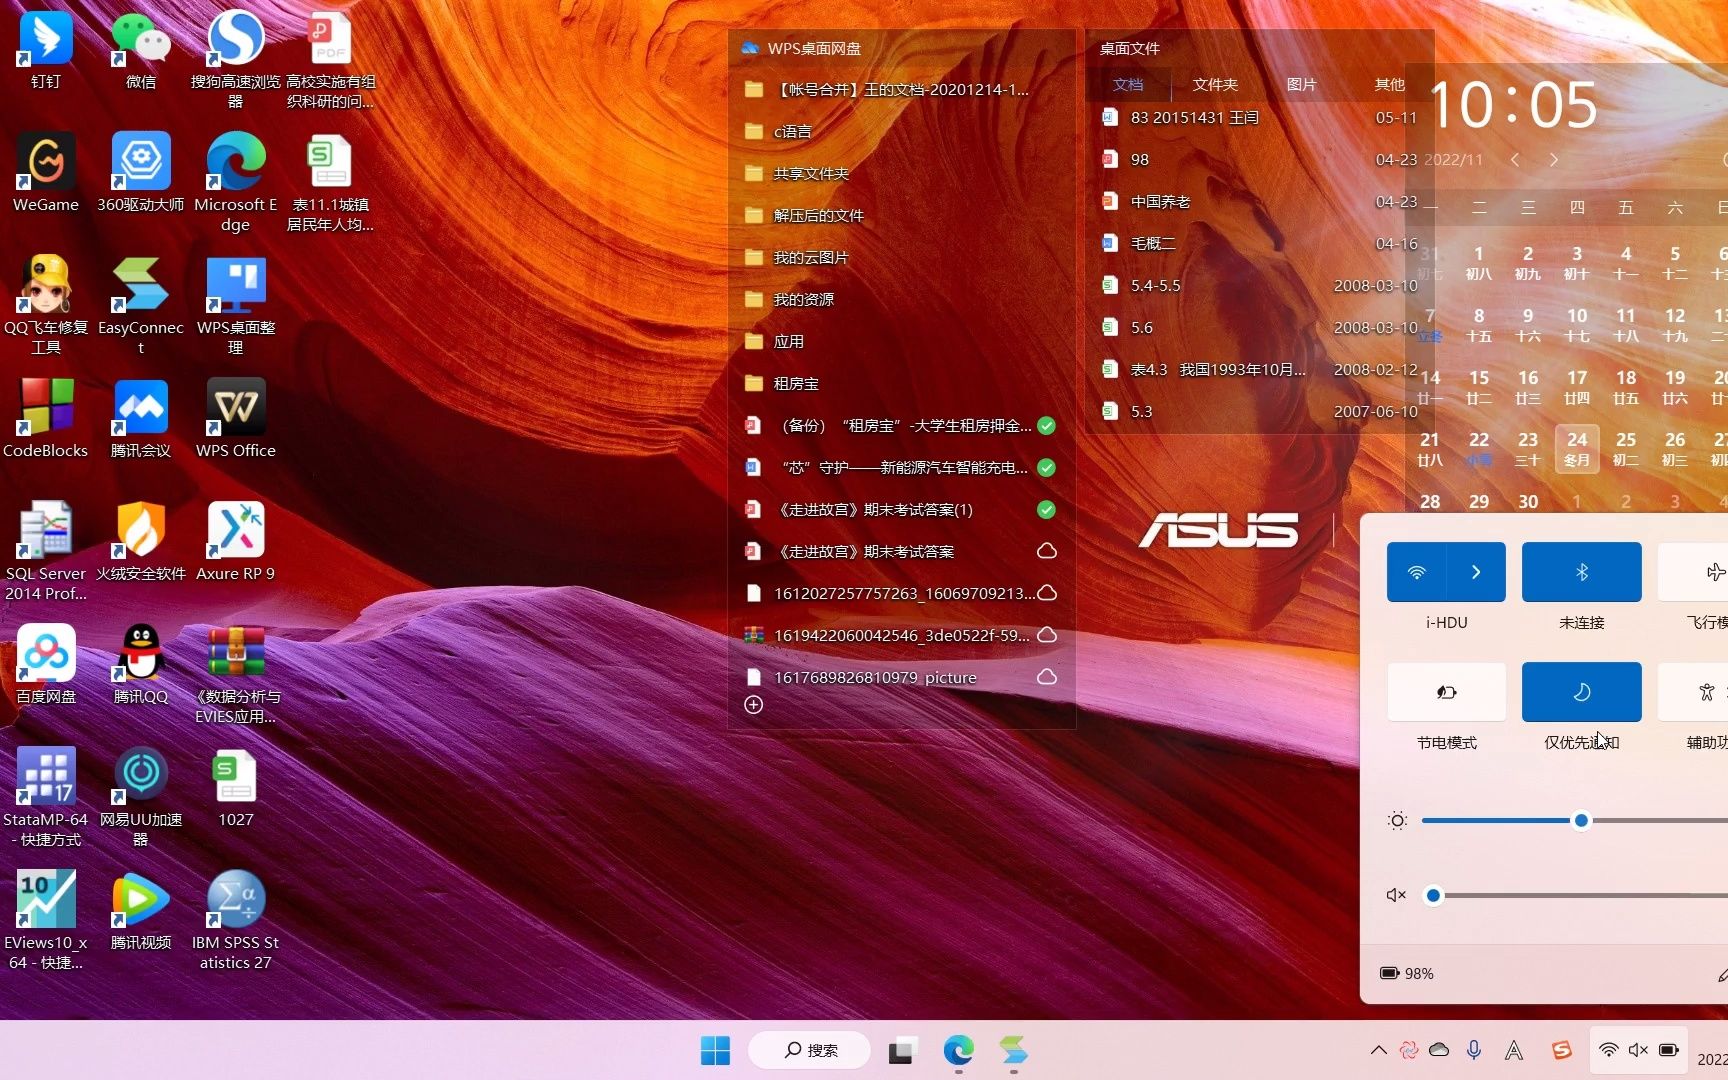Open the Windows Start button

pyautogui.click(x=715, y=1050)
